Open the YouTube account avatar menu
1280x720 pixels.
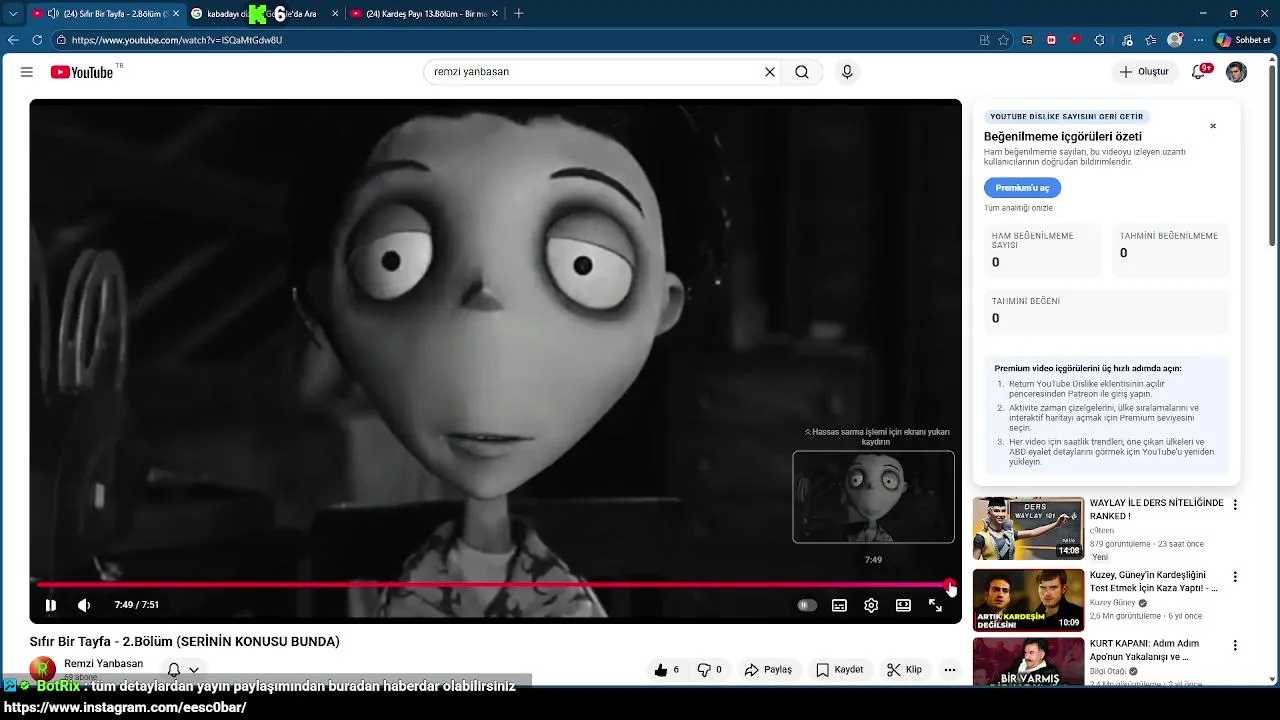pyautogui.click(x=1237, y=72)
